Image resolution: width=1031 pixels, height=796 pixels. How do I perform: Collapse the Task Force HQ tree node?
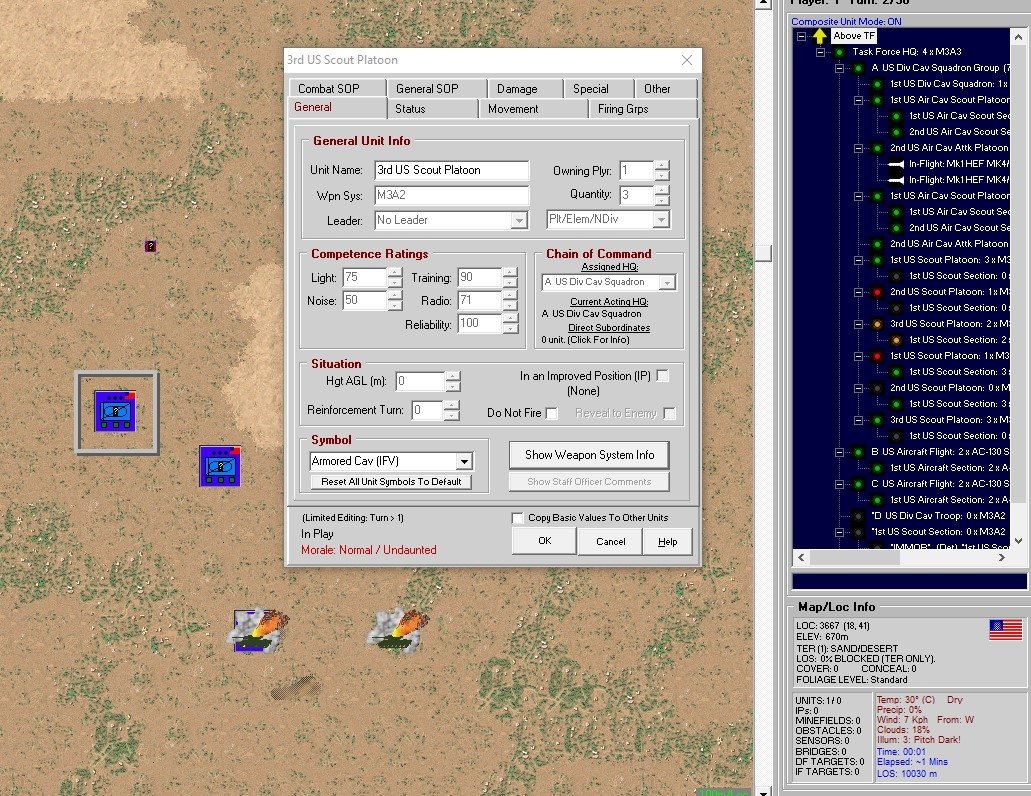(x=820, y=52)
